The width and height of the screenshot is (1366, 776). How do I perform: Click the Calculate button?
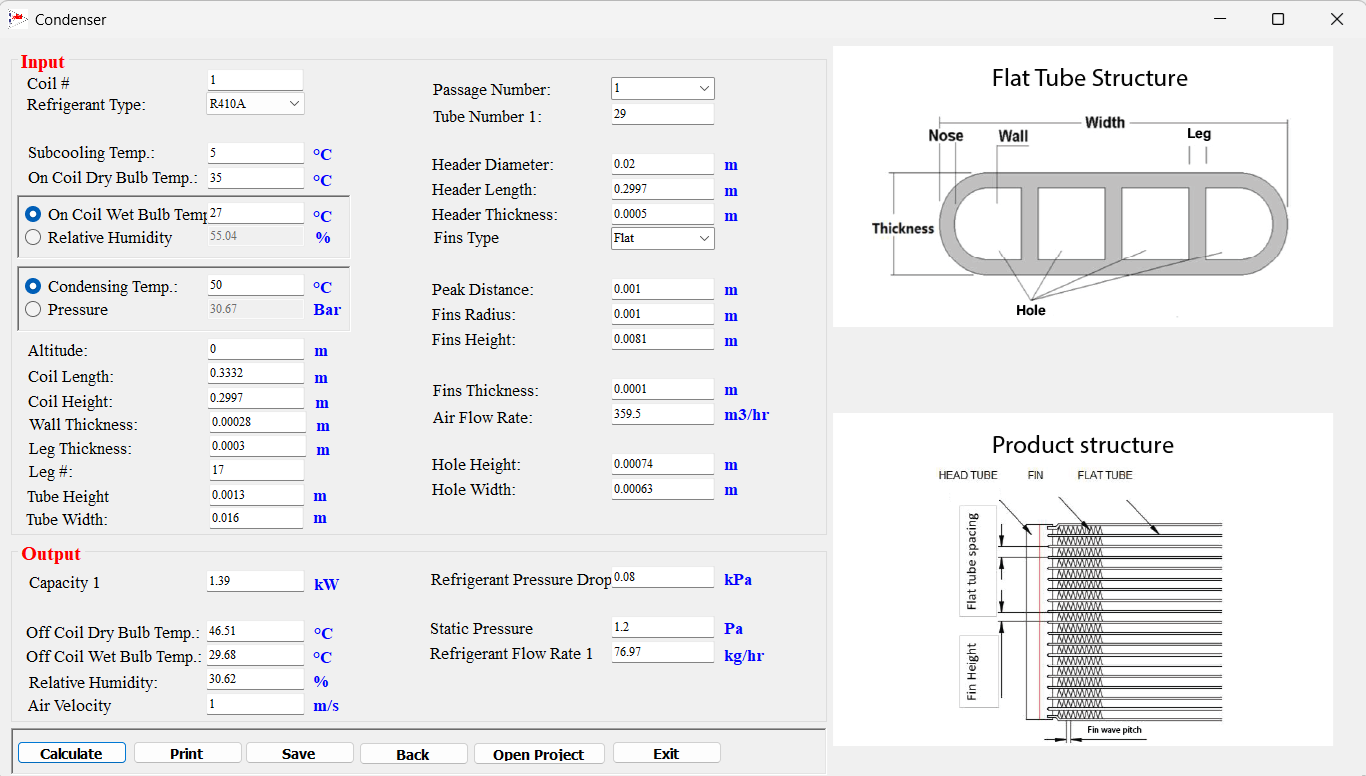click(x=72, y=753)
